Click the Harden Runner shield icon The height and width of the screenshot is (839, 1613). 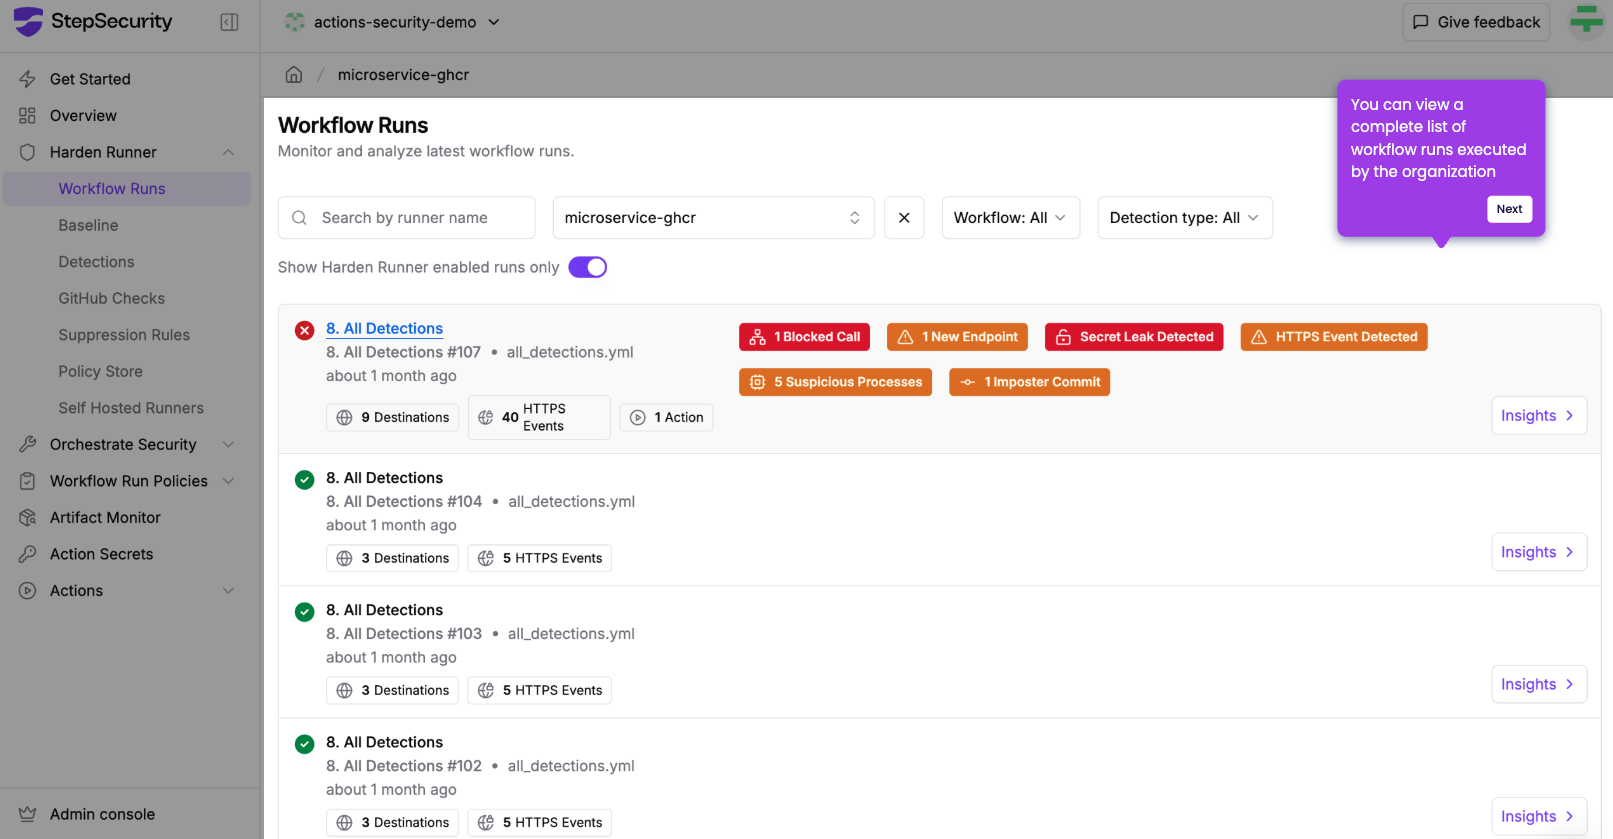(28, 152)
